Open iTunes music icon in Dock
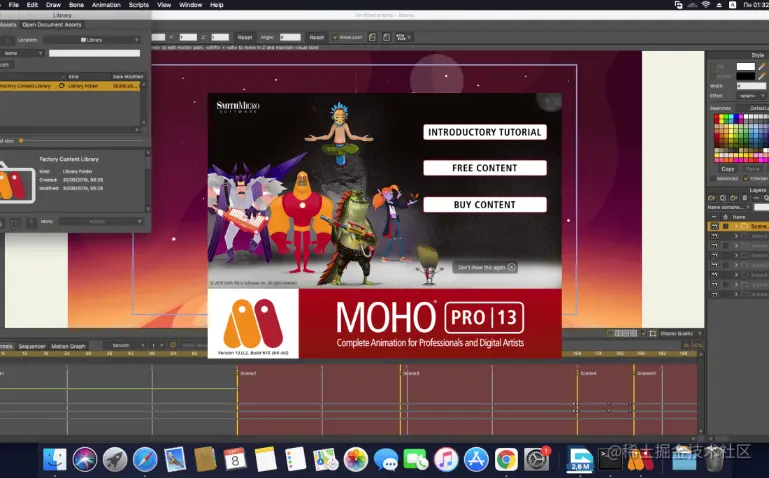This screenshot has width=769, height=478. click(446, 460)
